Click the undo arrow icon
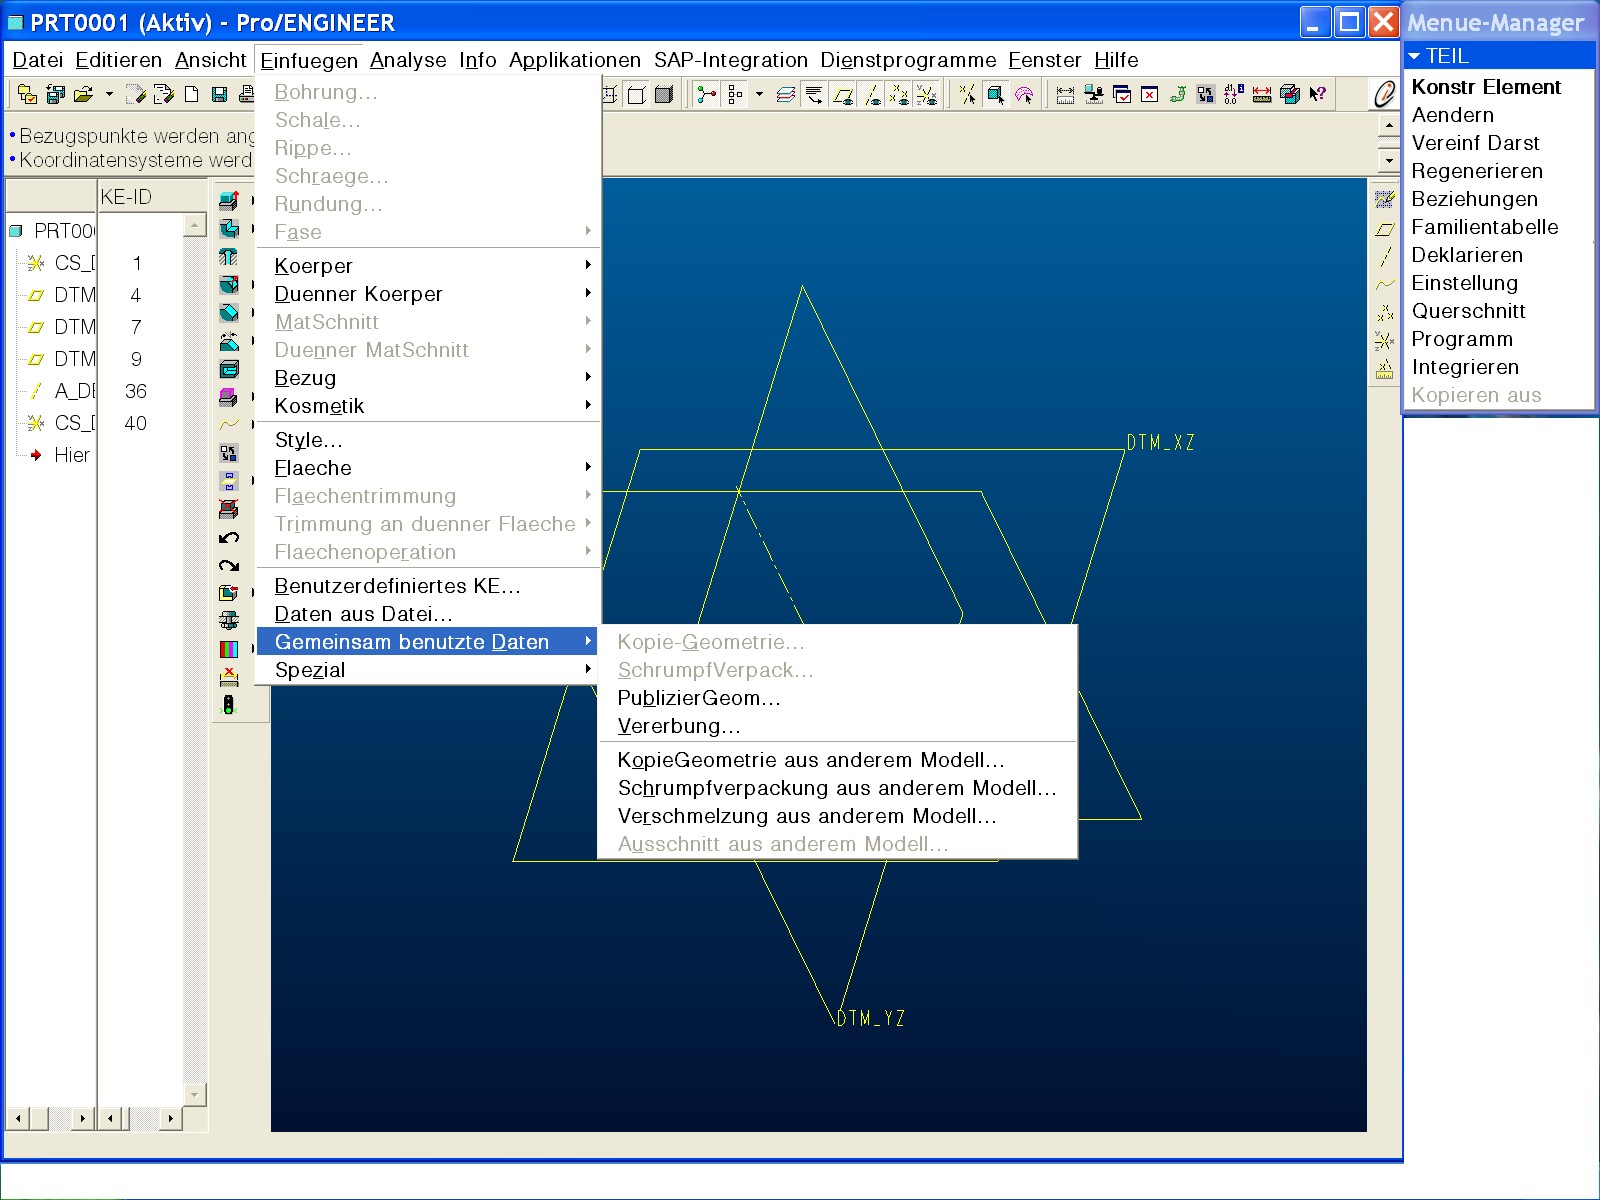The height and width of the screenshot is (1200, 1600). tap(229, 538)
